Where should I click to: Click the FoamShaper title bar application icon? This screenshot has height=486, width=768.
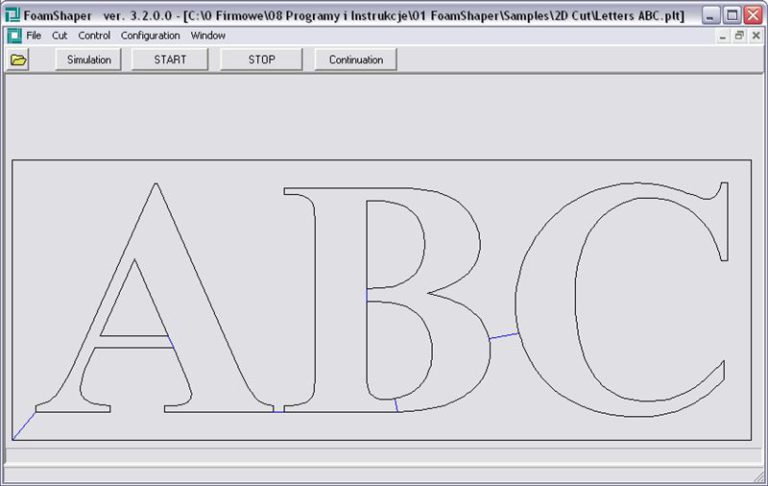[x=13, y=15]
